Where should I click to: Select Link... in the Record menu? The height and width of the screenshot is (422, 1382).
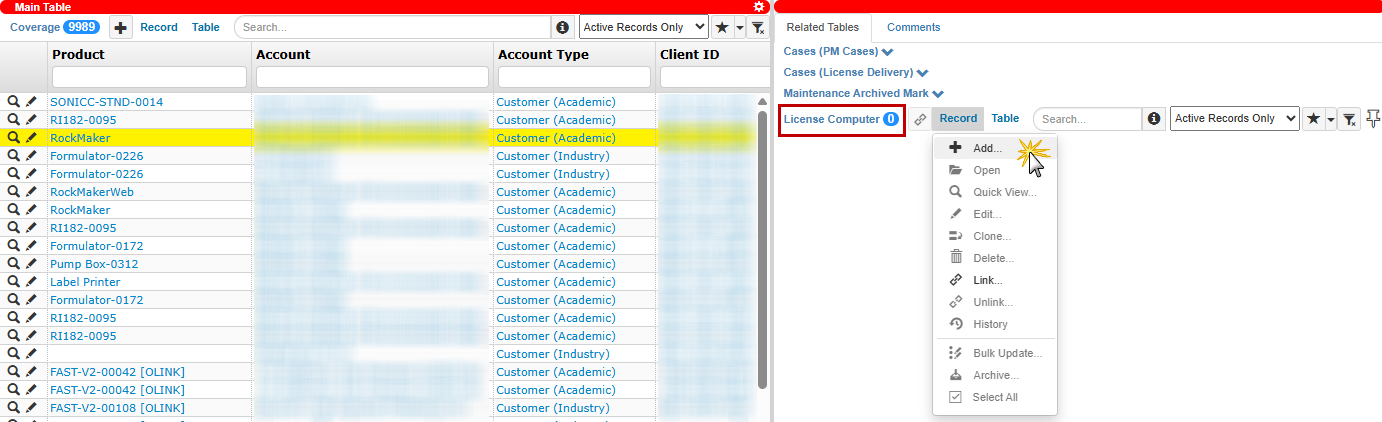tap(986, 280)
